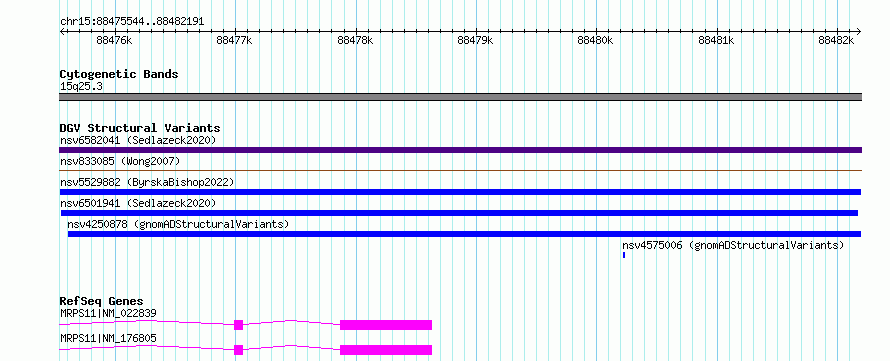Image resolution: width=890 pixels, height=361 pixels.
Task: Select the gray 15q25.3 cytogenetic band bar
Action: 460,97
